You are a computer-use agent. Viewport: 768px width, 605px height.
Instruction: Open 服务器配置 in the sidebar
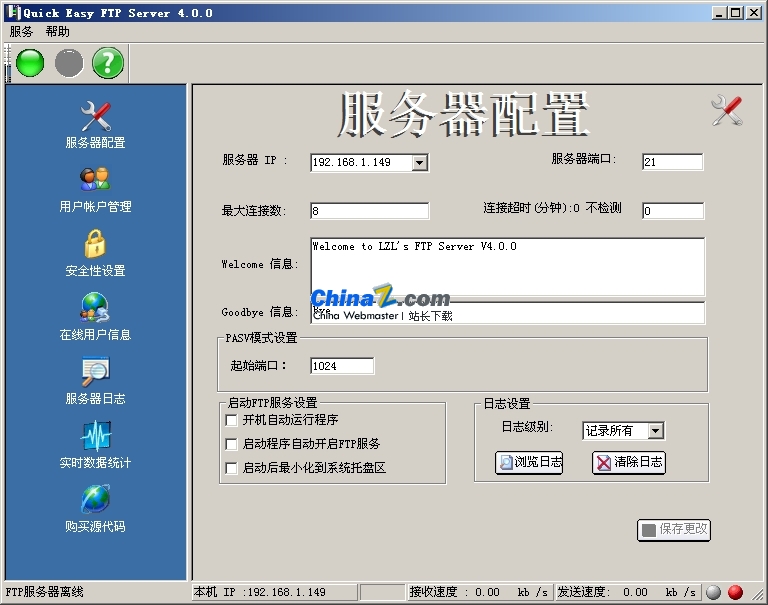tap(96, 125)
